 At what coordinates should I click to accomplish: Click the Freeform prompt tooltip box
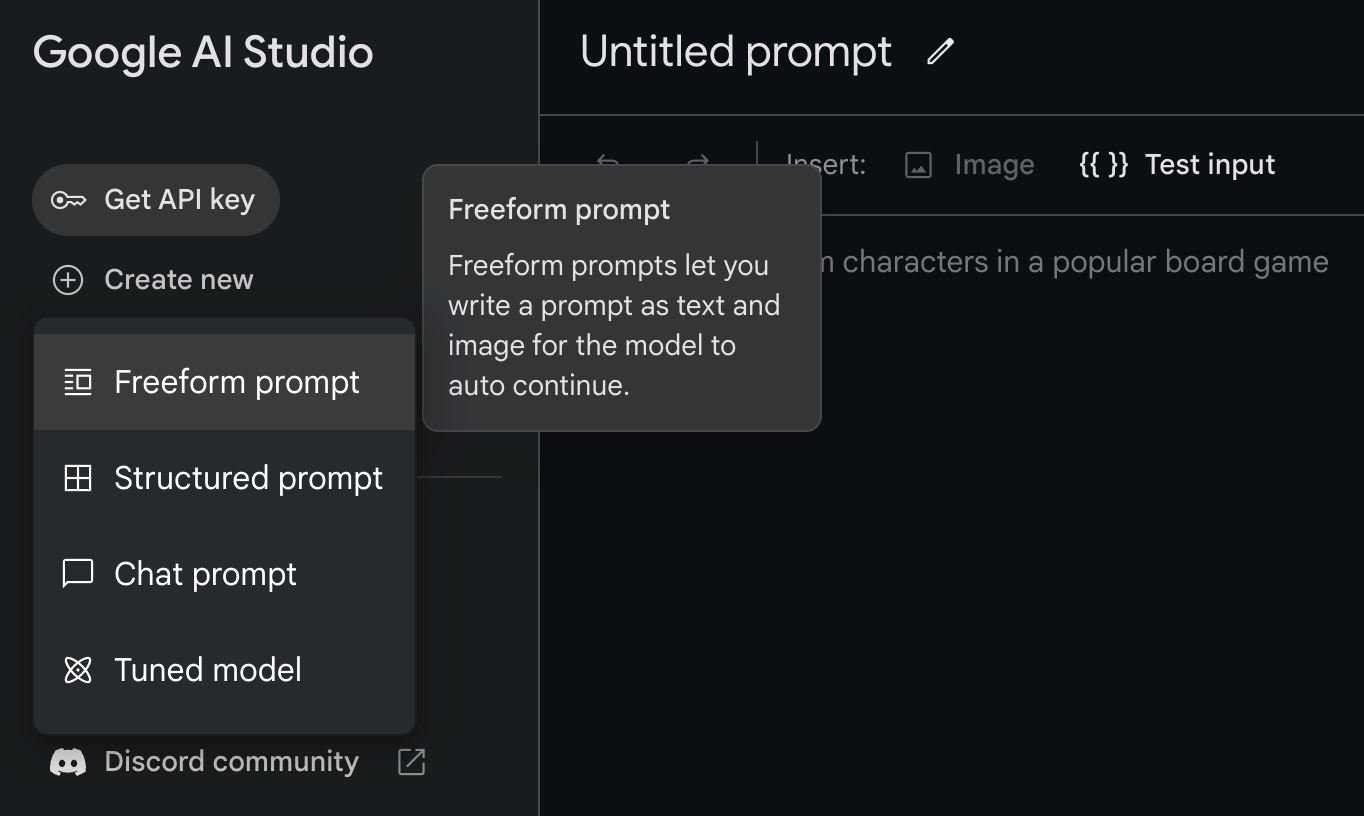pos(621,298)
